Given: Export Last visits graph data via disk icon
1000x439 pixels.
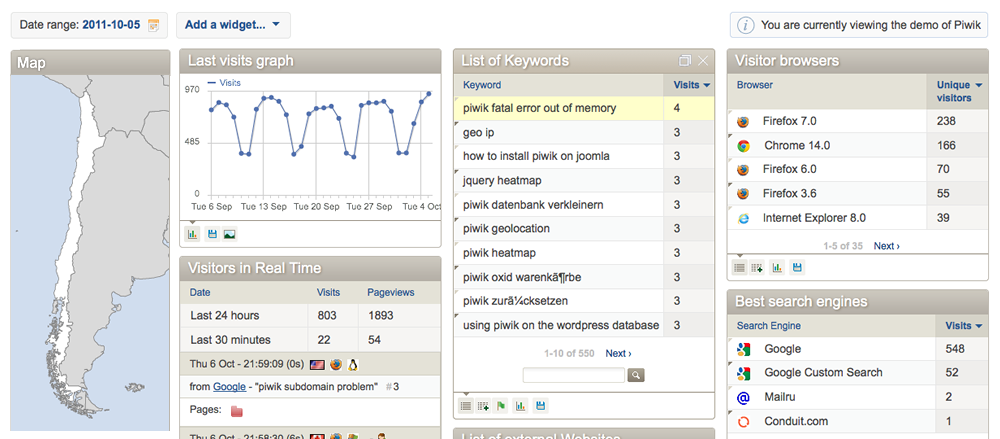Looking at the screenshot, I should (212, 234).
